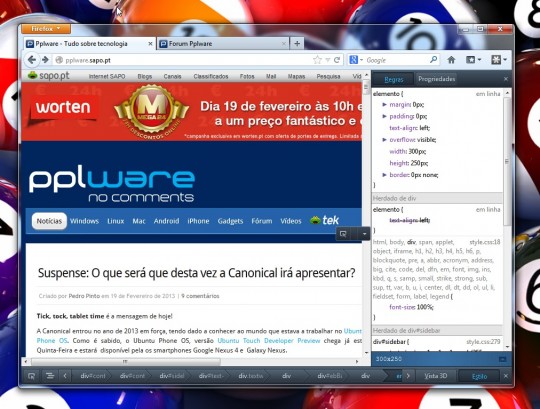Bookmark this page with the star icon
Screen dimensions: 540x409
point(317,60)
